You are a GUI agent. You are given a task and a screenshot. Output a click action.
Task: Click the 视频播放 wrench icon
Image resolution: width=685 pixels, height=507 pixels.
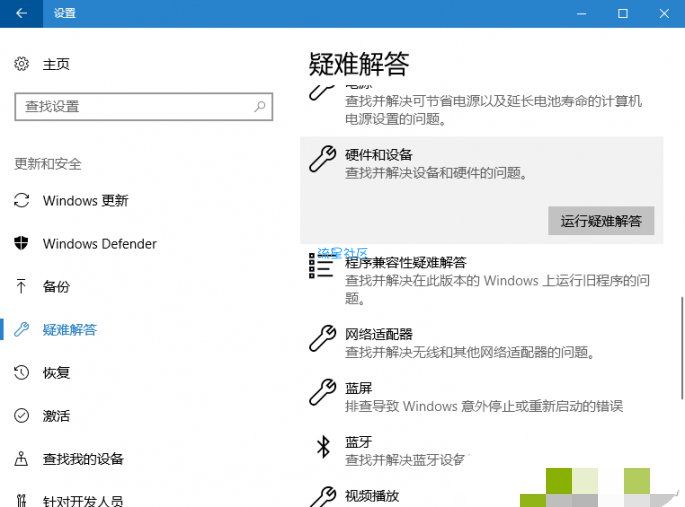point(322,497)
